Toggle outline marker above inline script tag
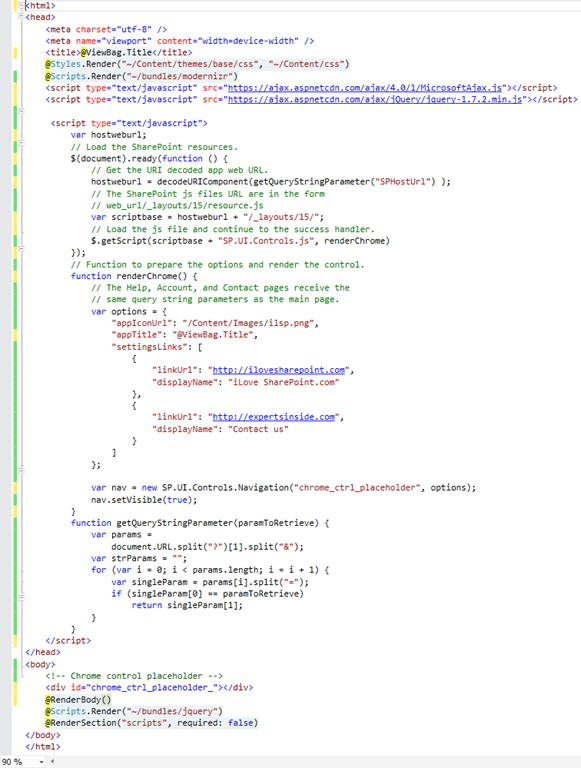 click(x=21, y=111)
